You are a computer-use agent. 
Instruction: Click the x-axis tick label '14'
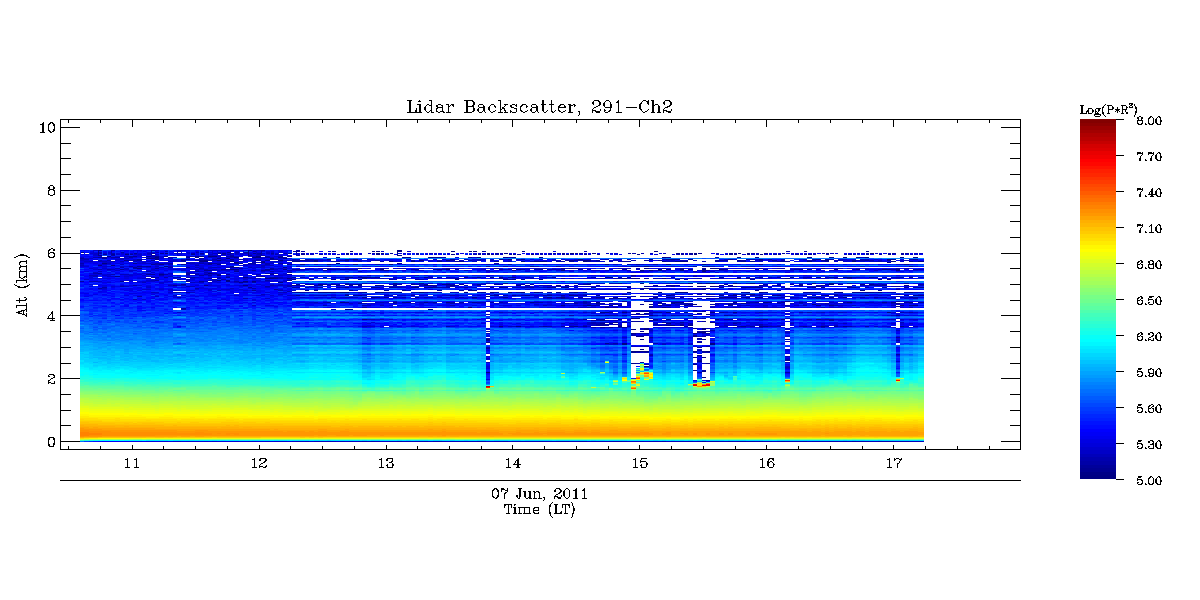pyautogui.click(x=512, y=464)
